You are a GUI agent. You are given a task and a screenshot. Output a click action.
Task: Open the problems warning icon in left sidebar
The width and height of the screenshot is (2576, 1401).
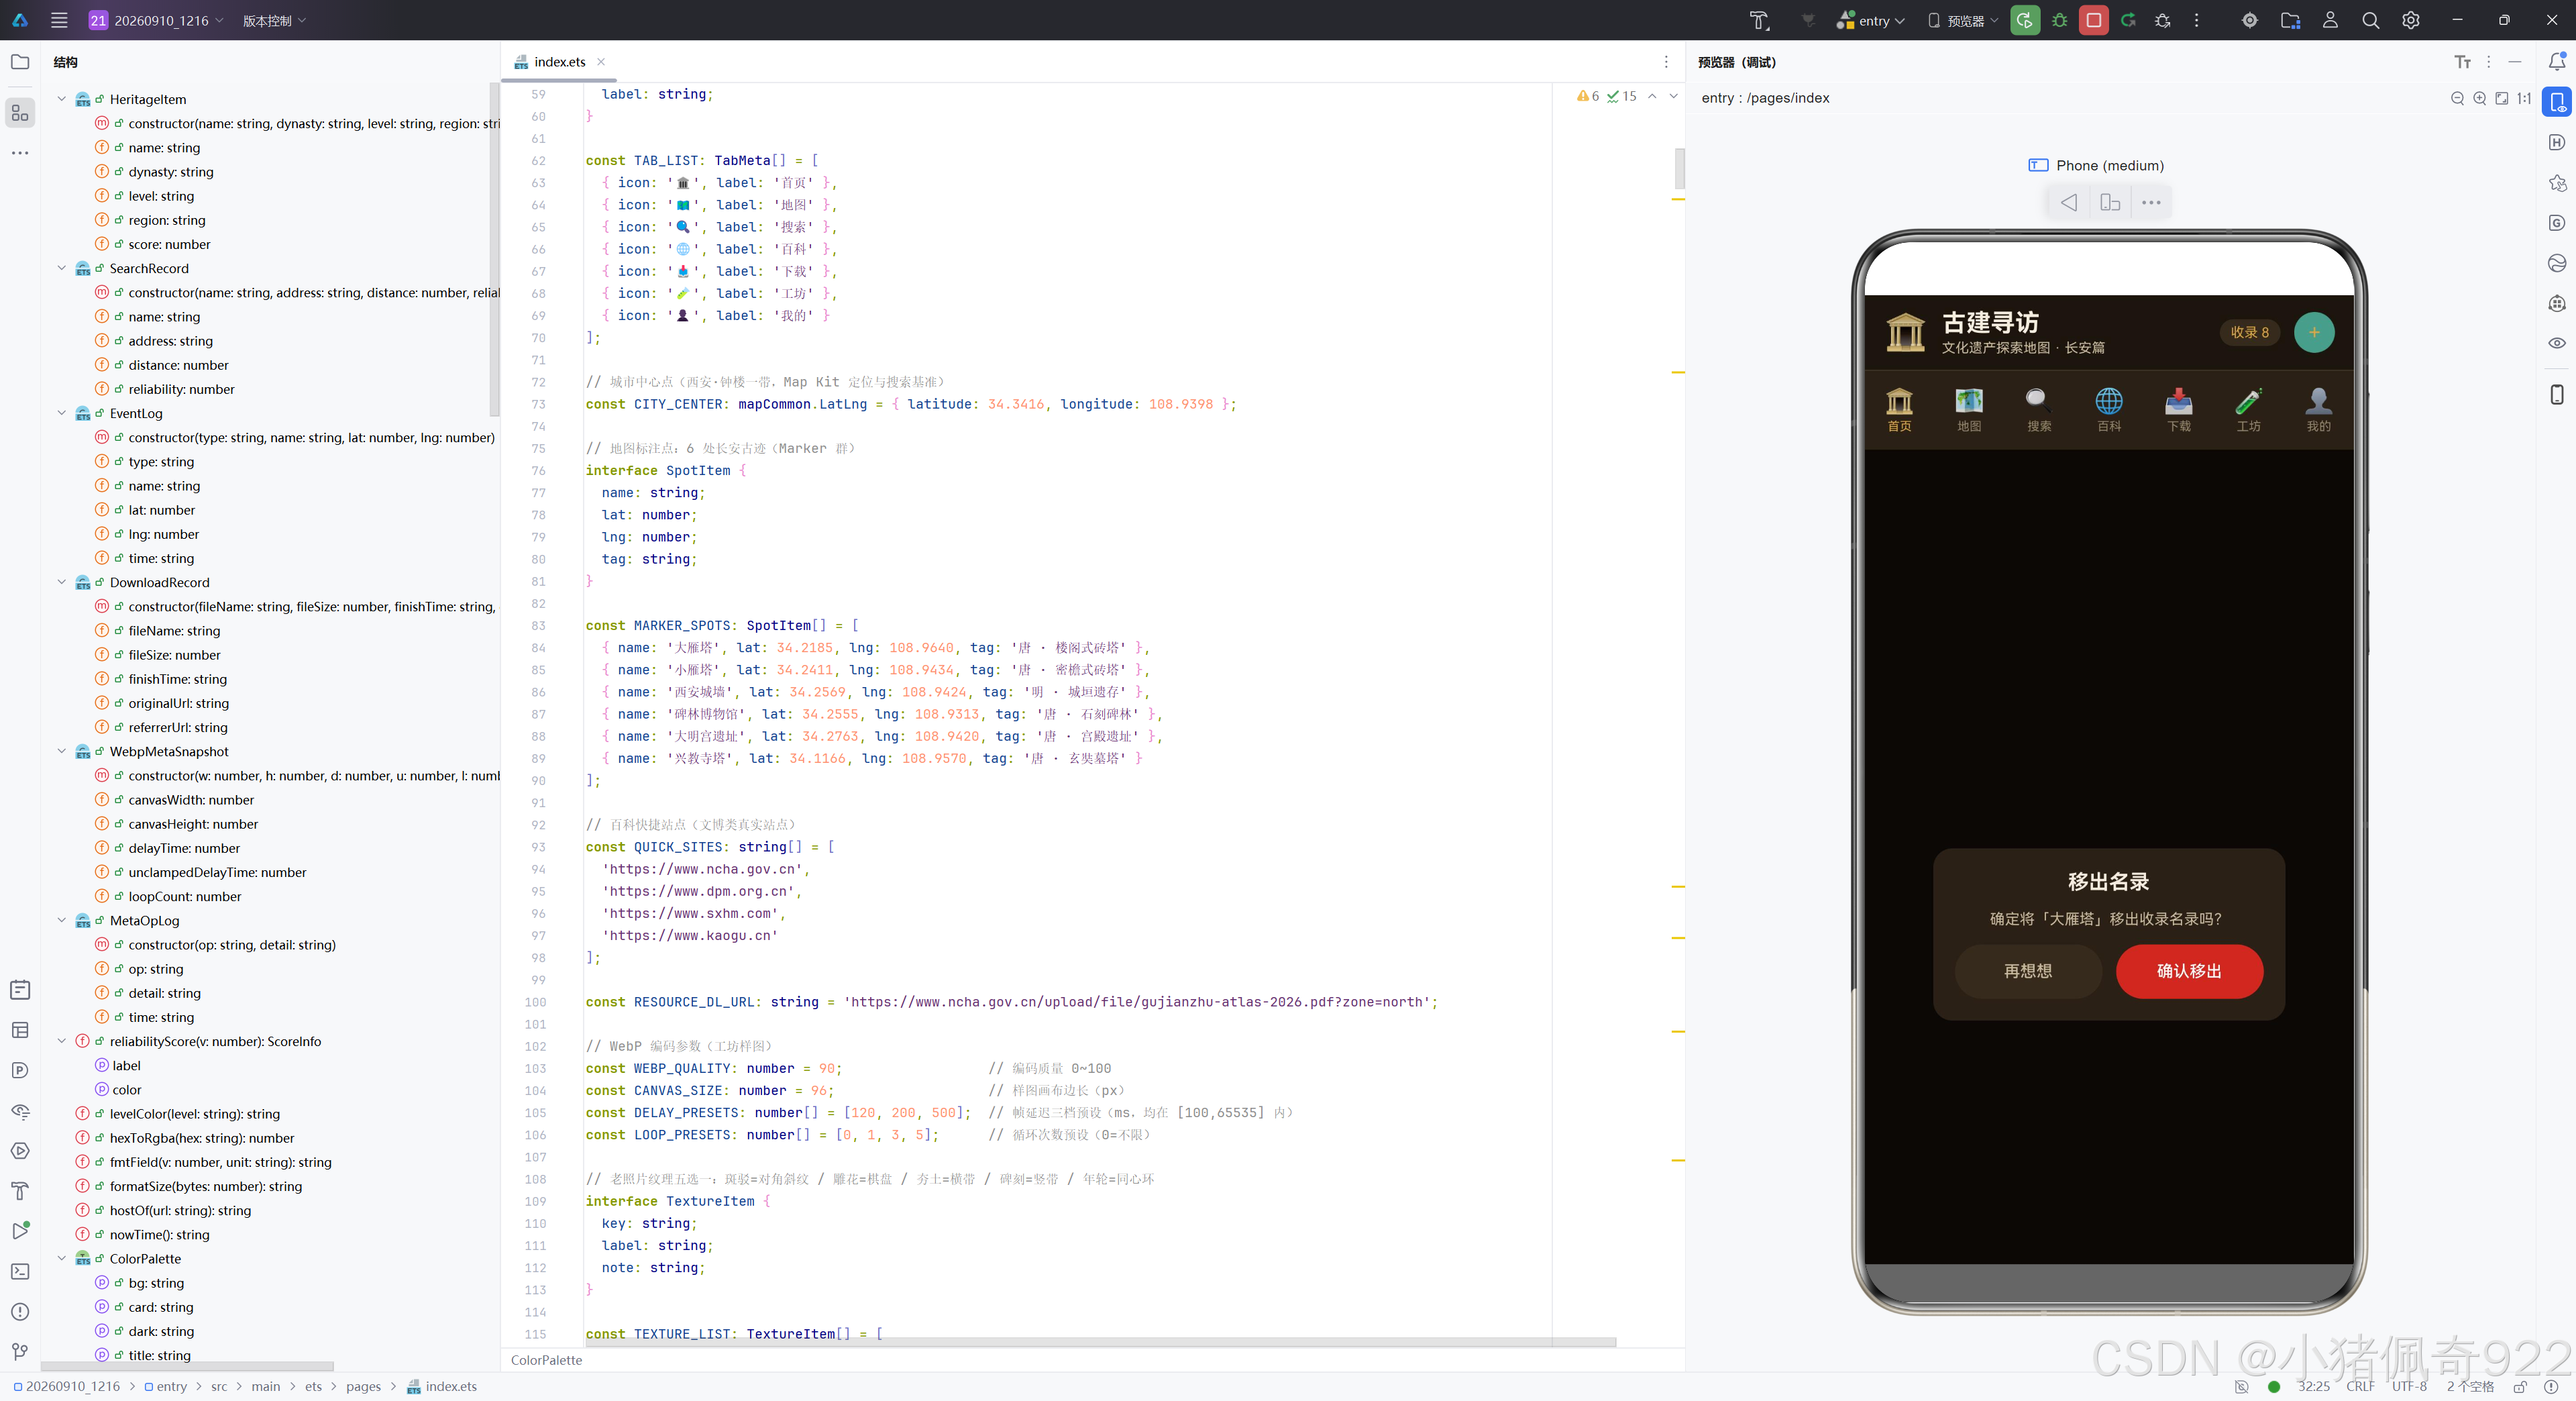click(x=20, y=1312)
